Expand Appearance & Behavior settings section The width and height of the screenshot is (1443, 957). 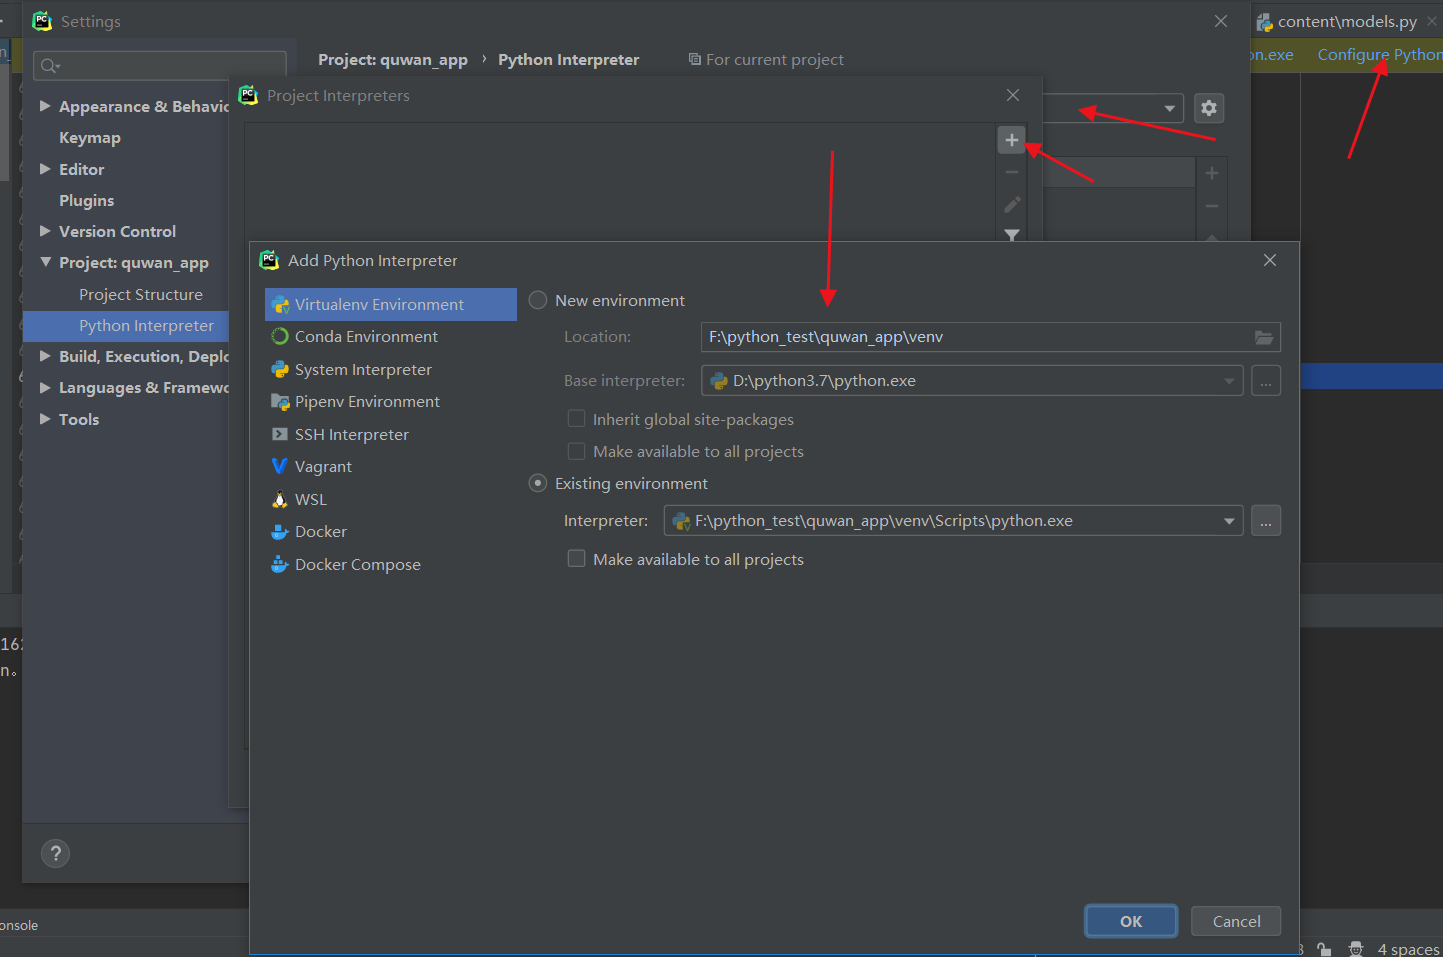pyautogui.click(x=45, y=105)
